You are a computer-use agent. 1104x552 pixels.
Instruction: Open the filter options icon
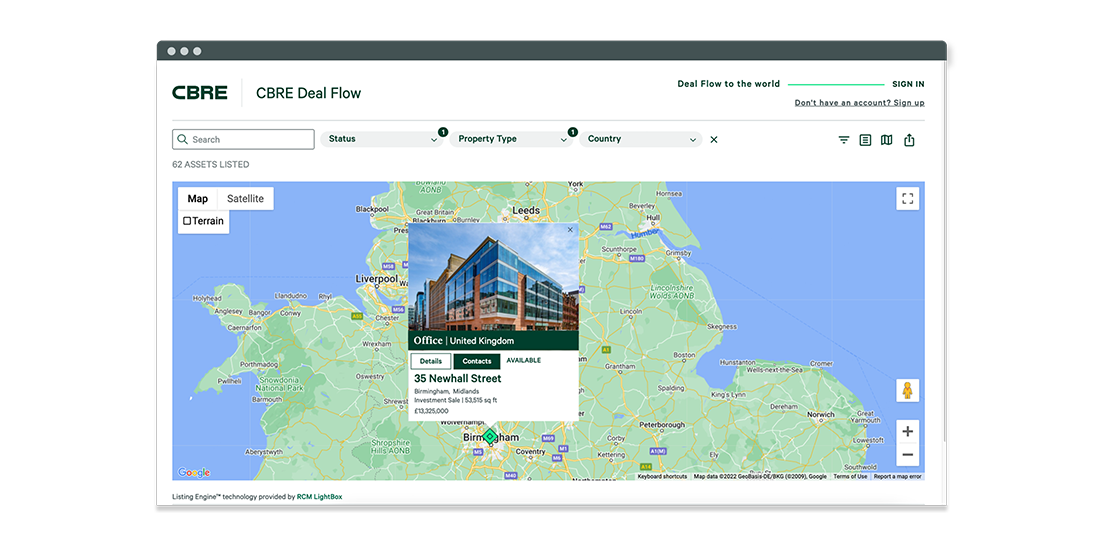(x=844, y=140)
